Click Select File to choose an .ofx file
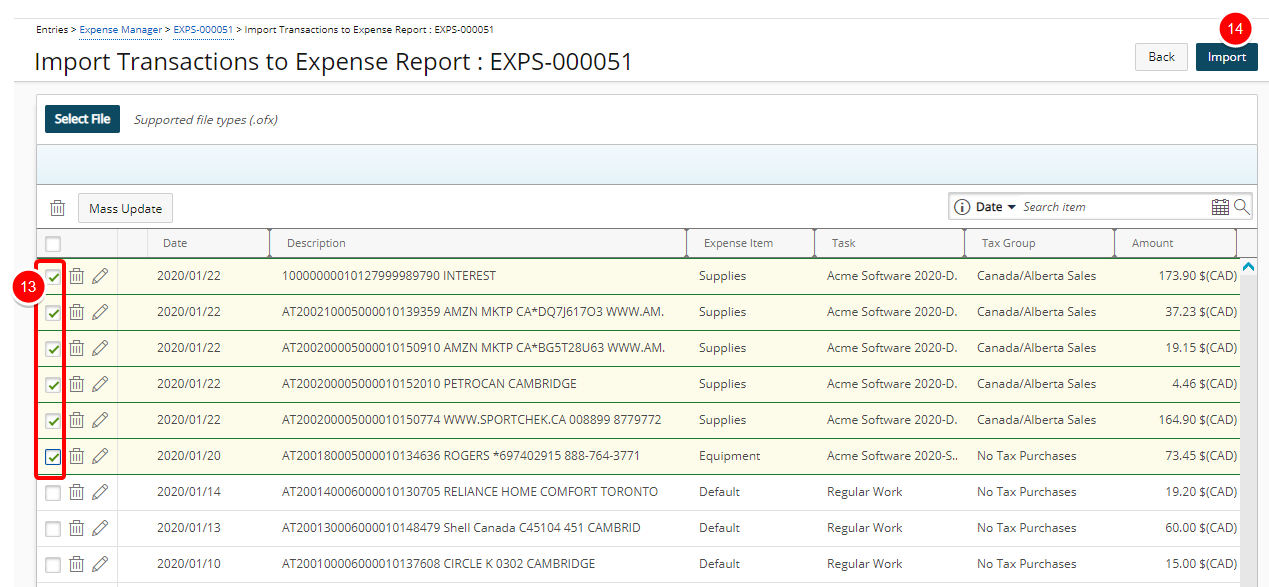Image resolution: width=1269 pixels, height=587 pixels. (x=82, y=119)
